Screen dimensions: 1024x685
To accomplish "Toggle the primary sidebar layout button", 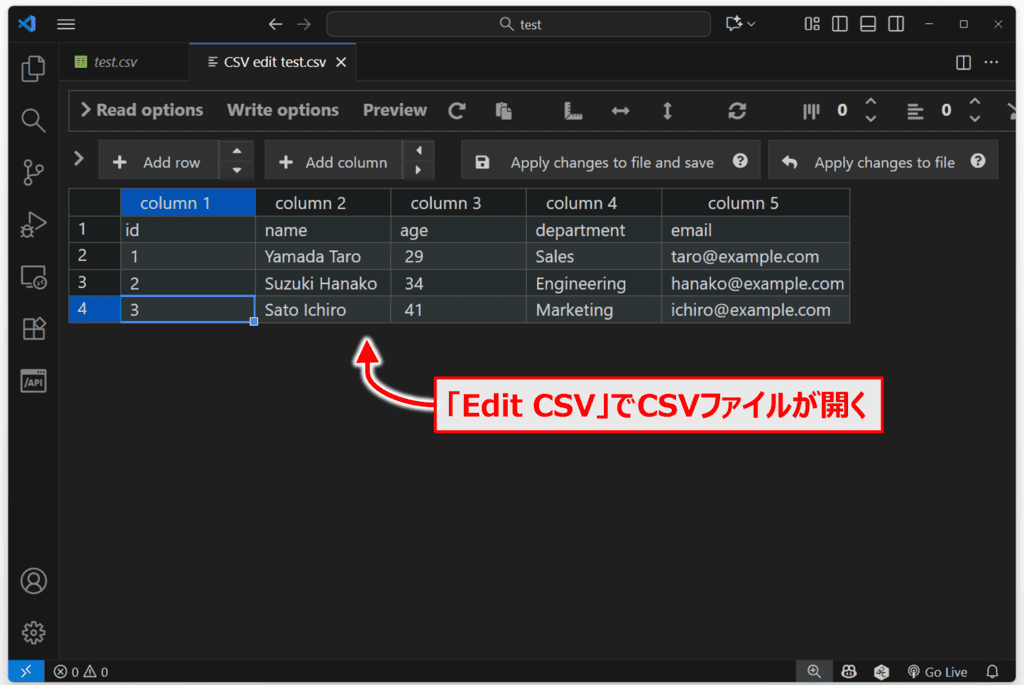I will point(840,24).
